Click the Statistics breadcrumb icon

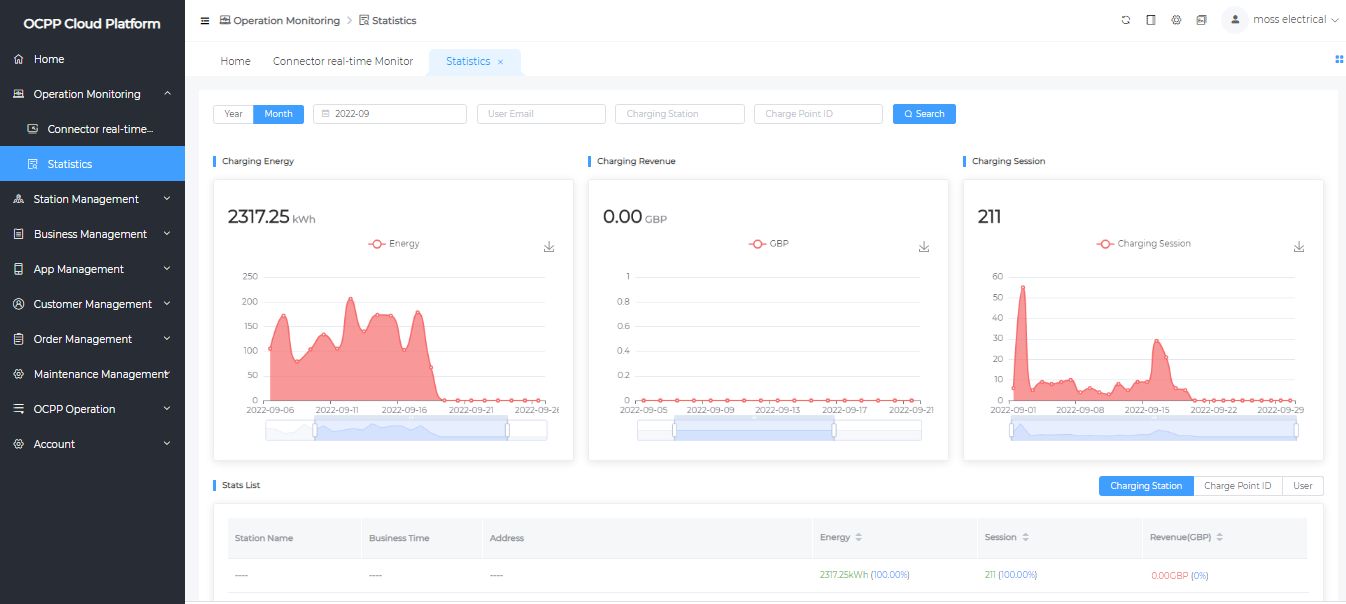(364, 20)
